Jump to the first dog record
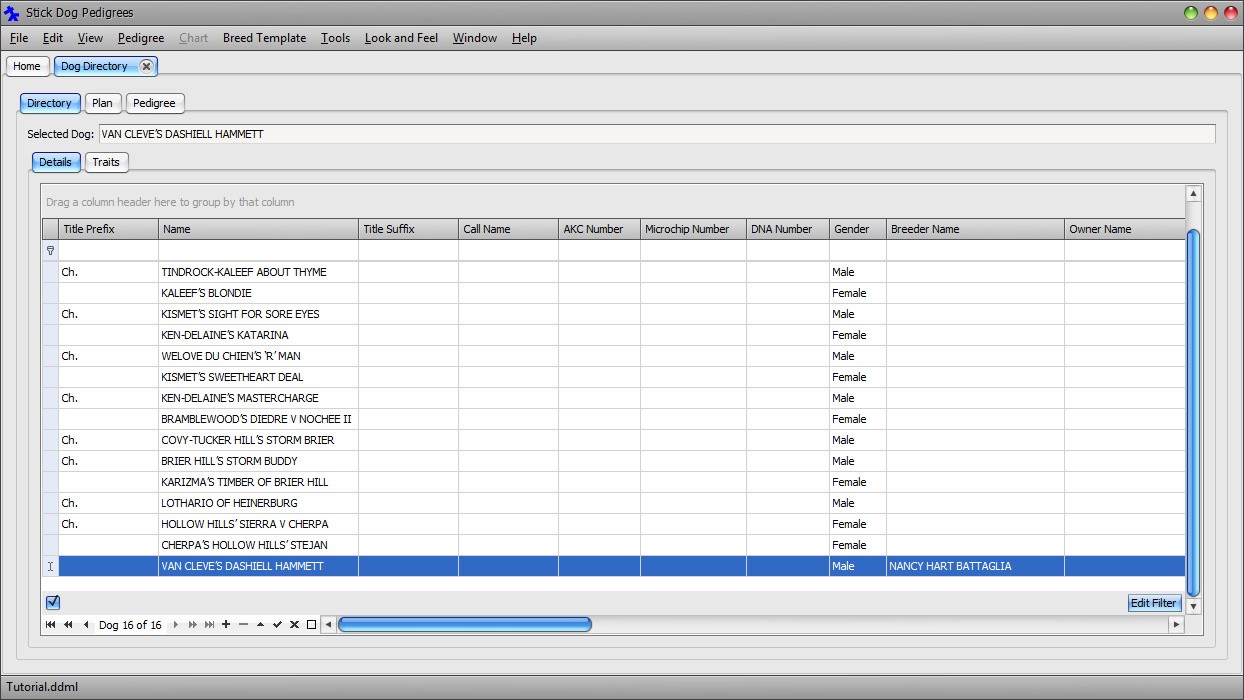 51,625
